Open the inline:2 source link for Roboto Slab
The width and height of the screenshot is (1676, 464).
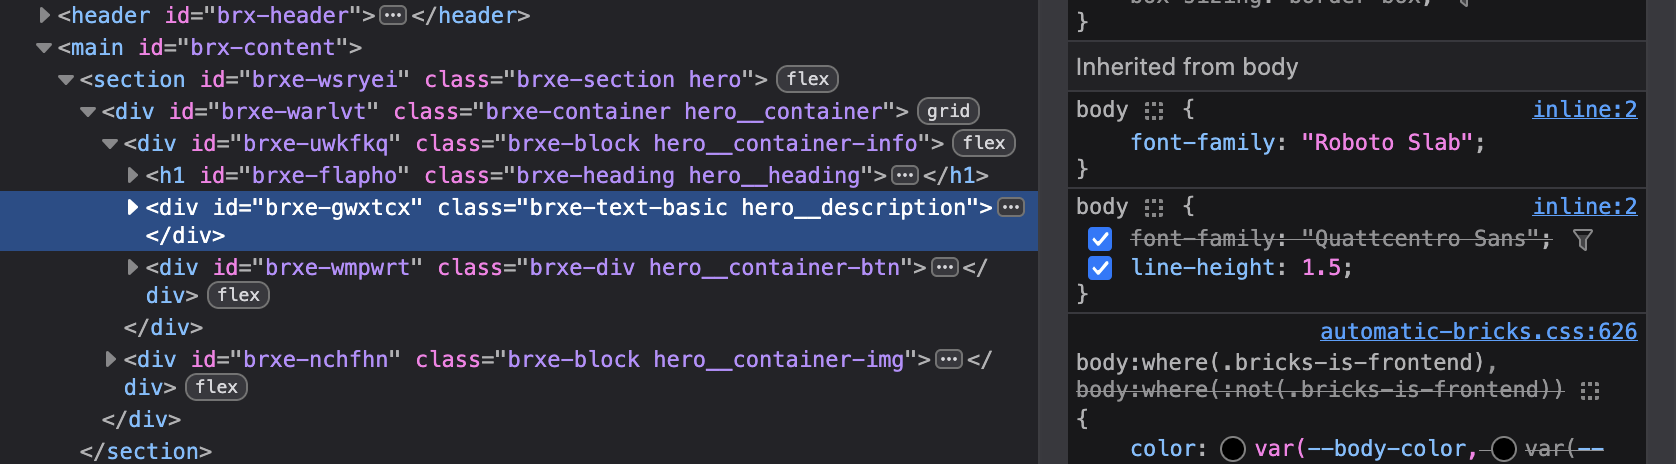coord(1585,109)
